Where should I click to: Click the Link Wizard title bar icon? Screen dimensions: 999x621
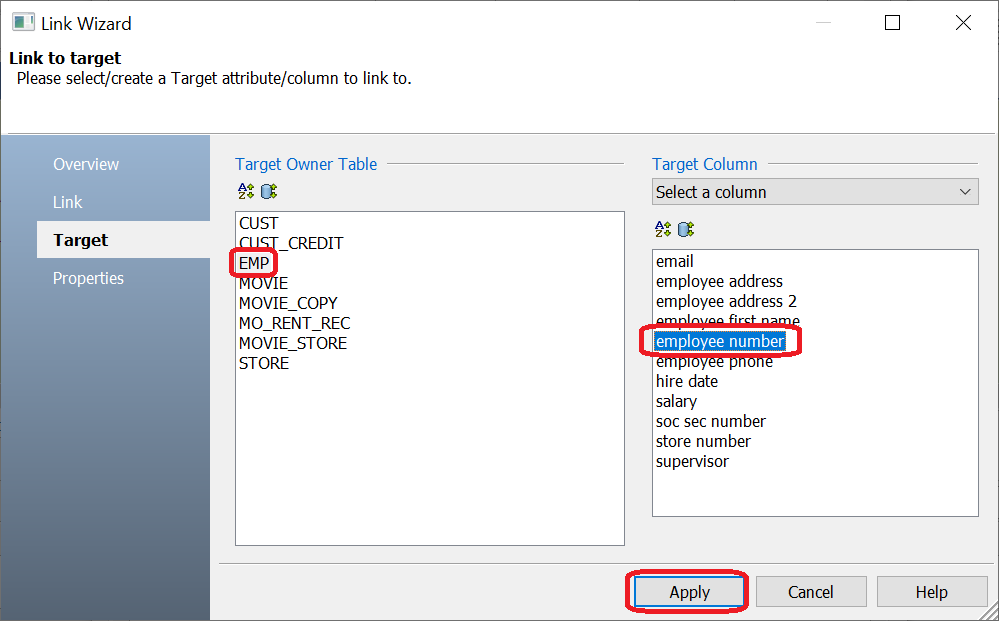(x=24, y=23)
